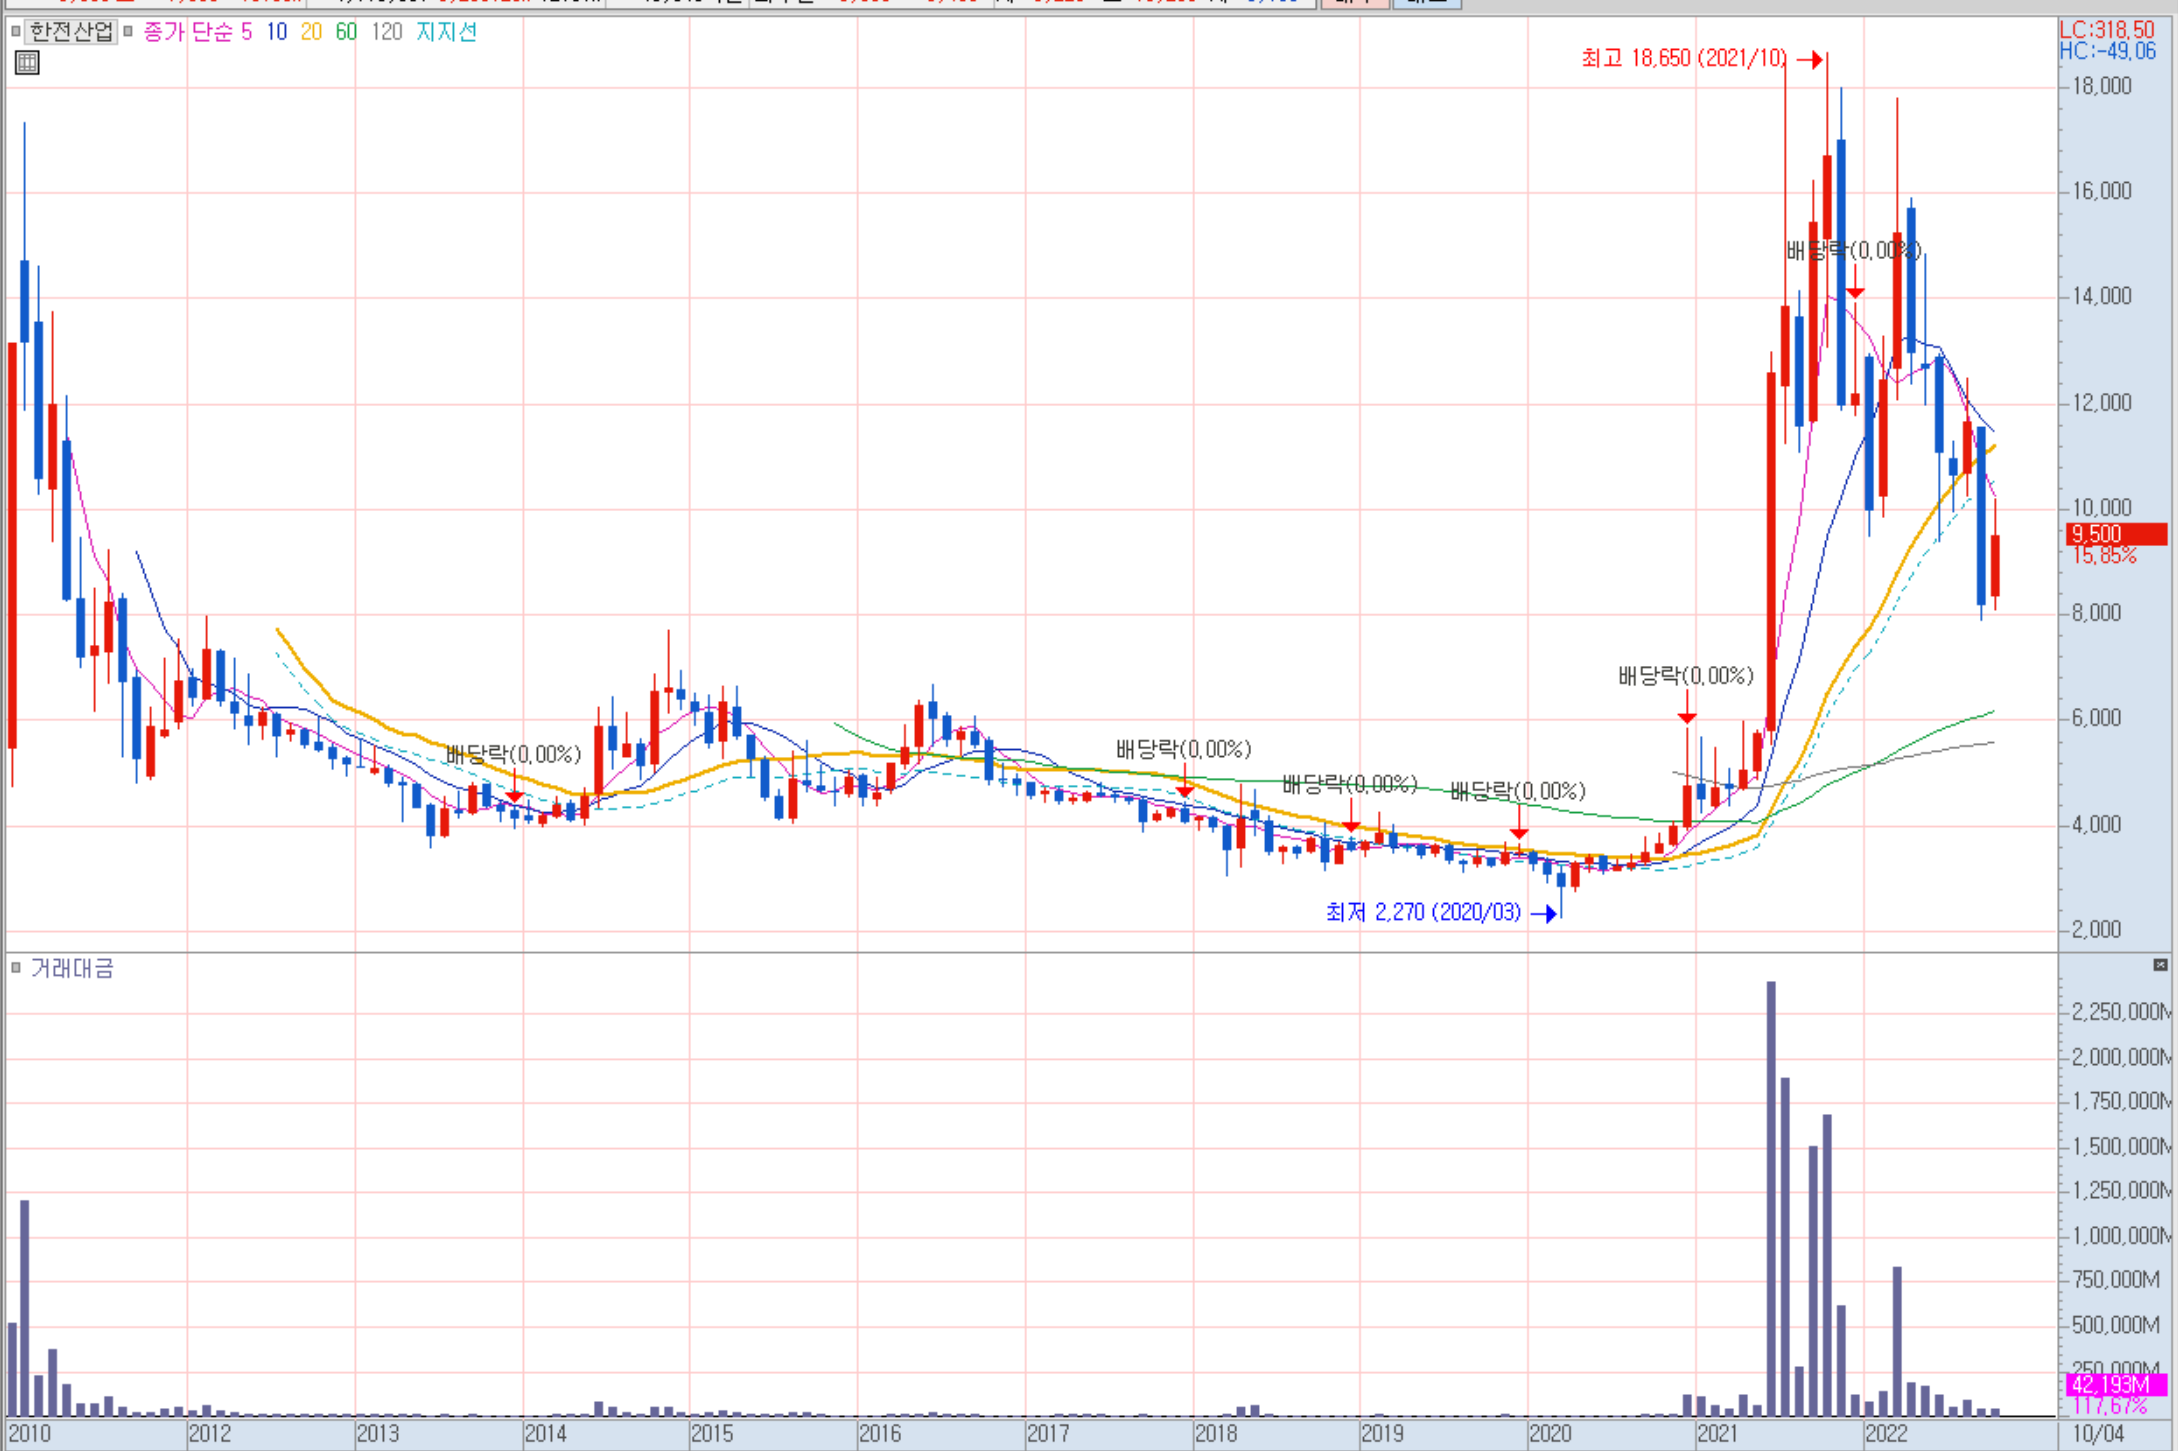Viewport: 2178px width, 1451px height.
Task: Click the 20 moving average legend
Action: click(311, 32)
